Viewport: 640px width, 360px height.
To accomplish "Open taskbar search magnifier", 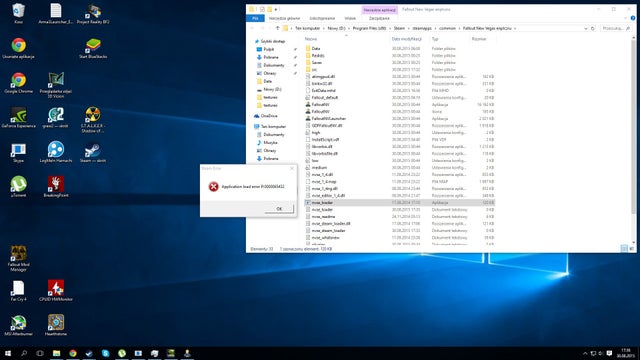I will tap(24, 353).
